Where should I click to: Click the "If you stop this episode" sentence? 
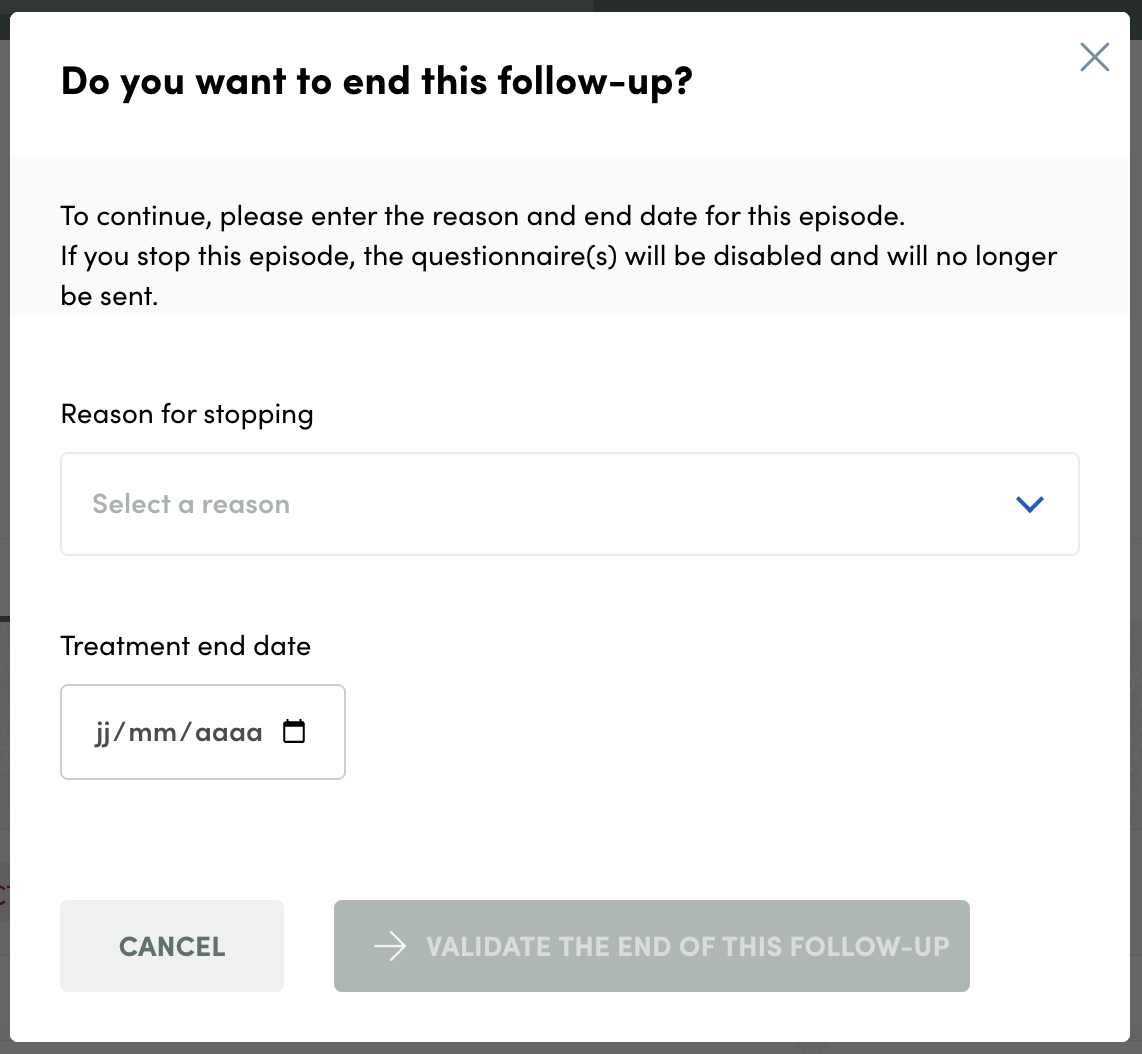(x=558, y=256)
